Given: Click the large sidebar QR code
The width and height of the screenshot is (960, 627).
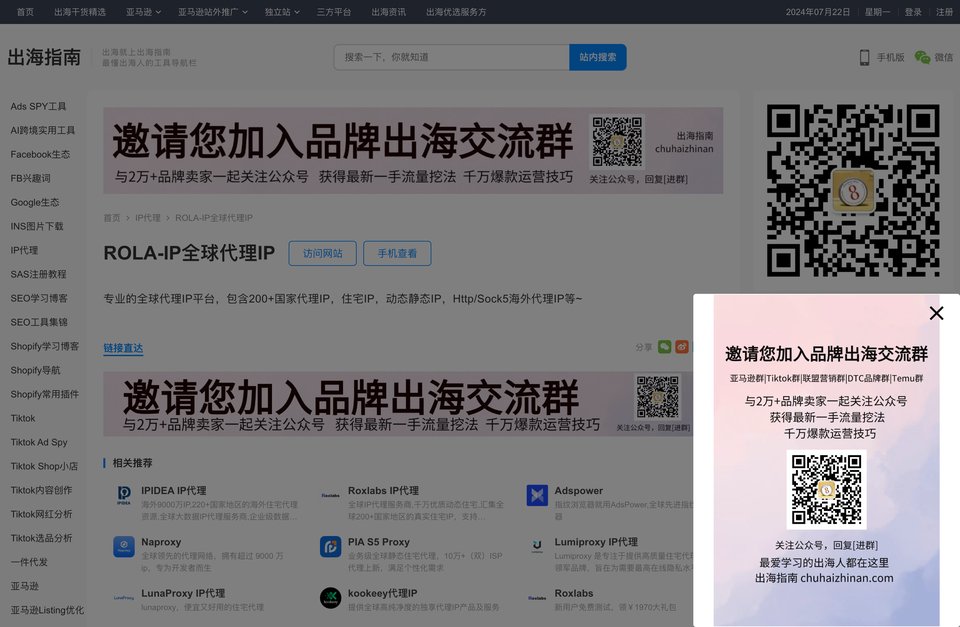Looking at the screenshot, I should [x=853, y=190].
